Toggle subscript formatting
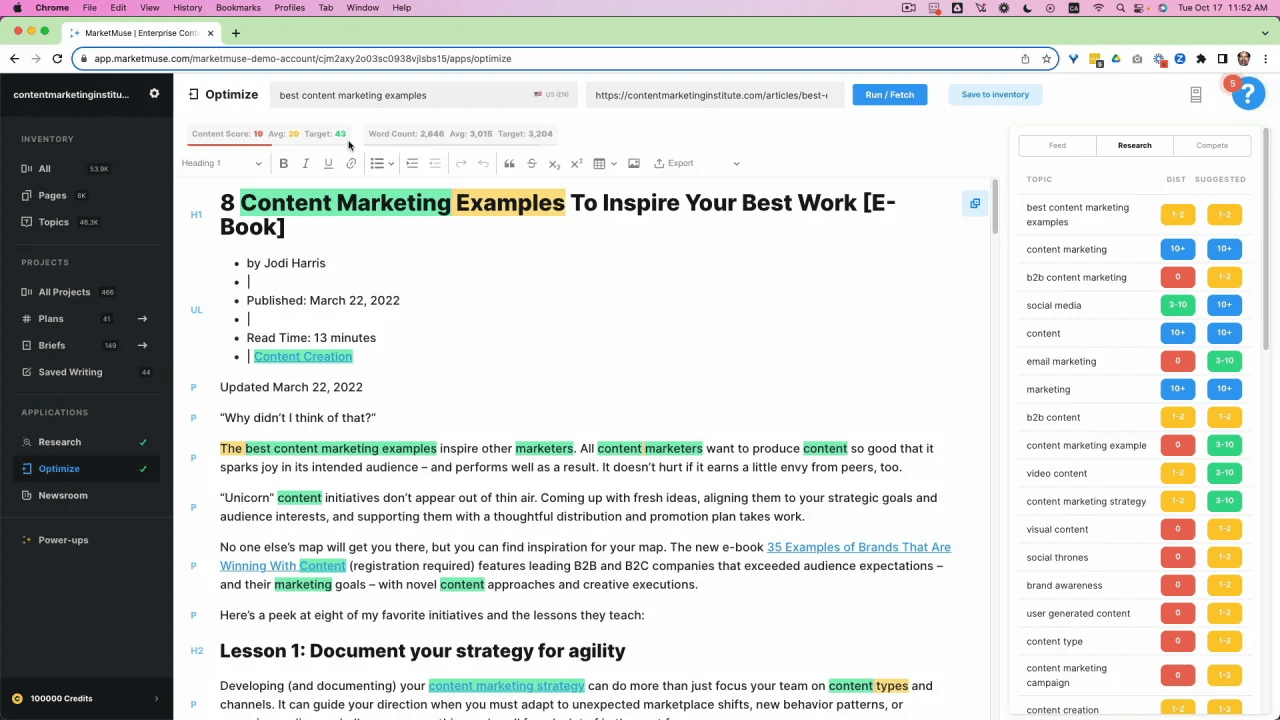1280x720 pixels. click(x=553, y=163)
